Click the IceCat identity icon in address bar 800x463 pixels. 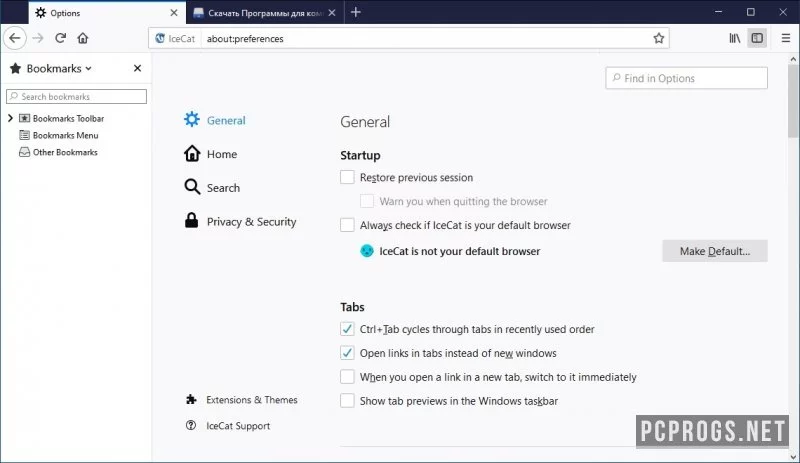(160, 38)
